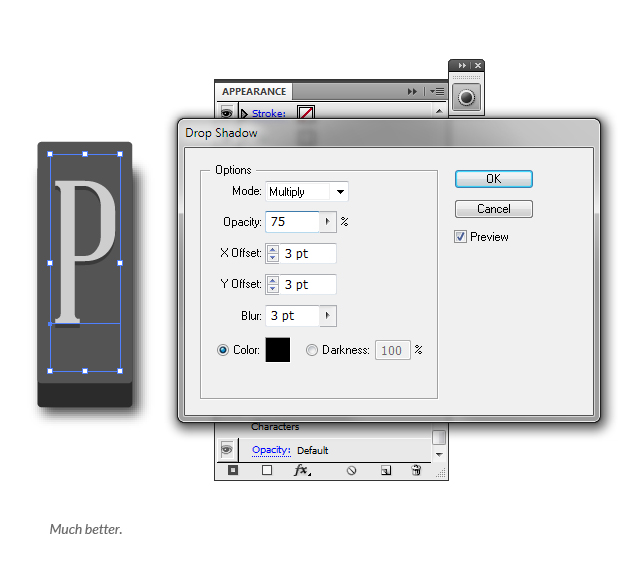Click Cancel in Drop Shadow dialog

[494, 209]
